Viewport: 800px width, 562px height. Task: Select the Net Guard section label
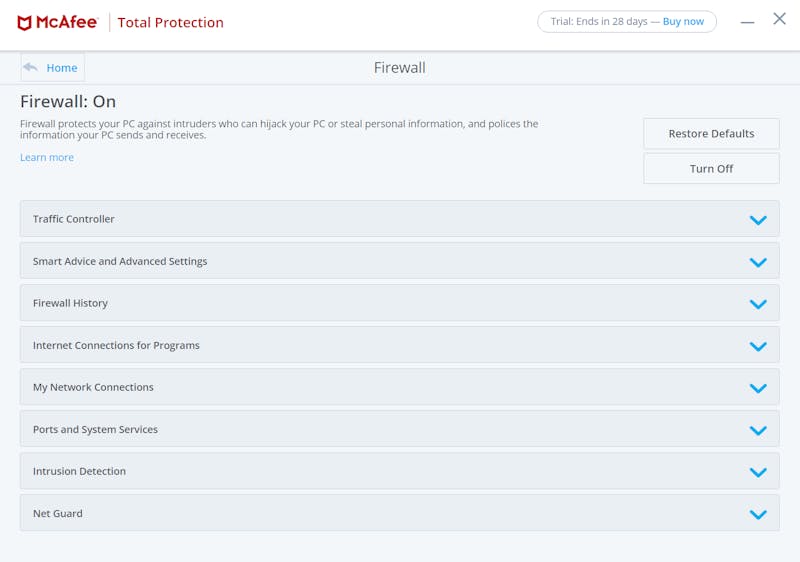click(x=58, y=514)
